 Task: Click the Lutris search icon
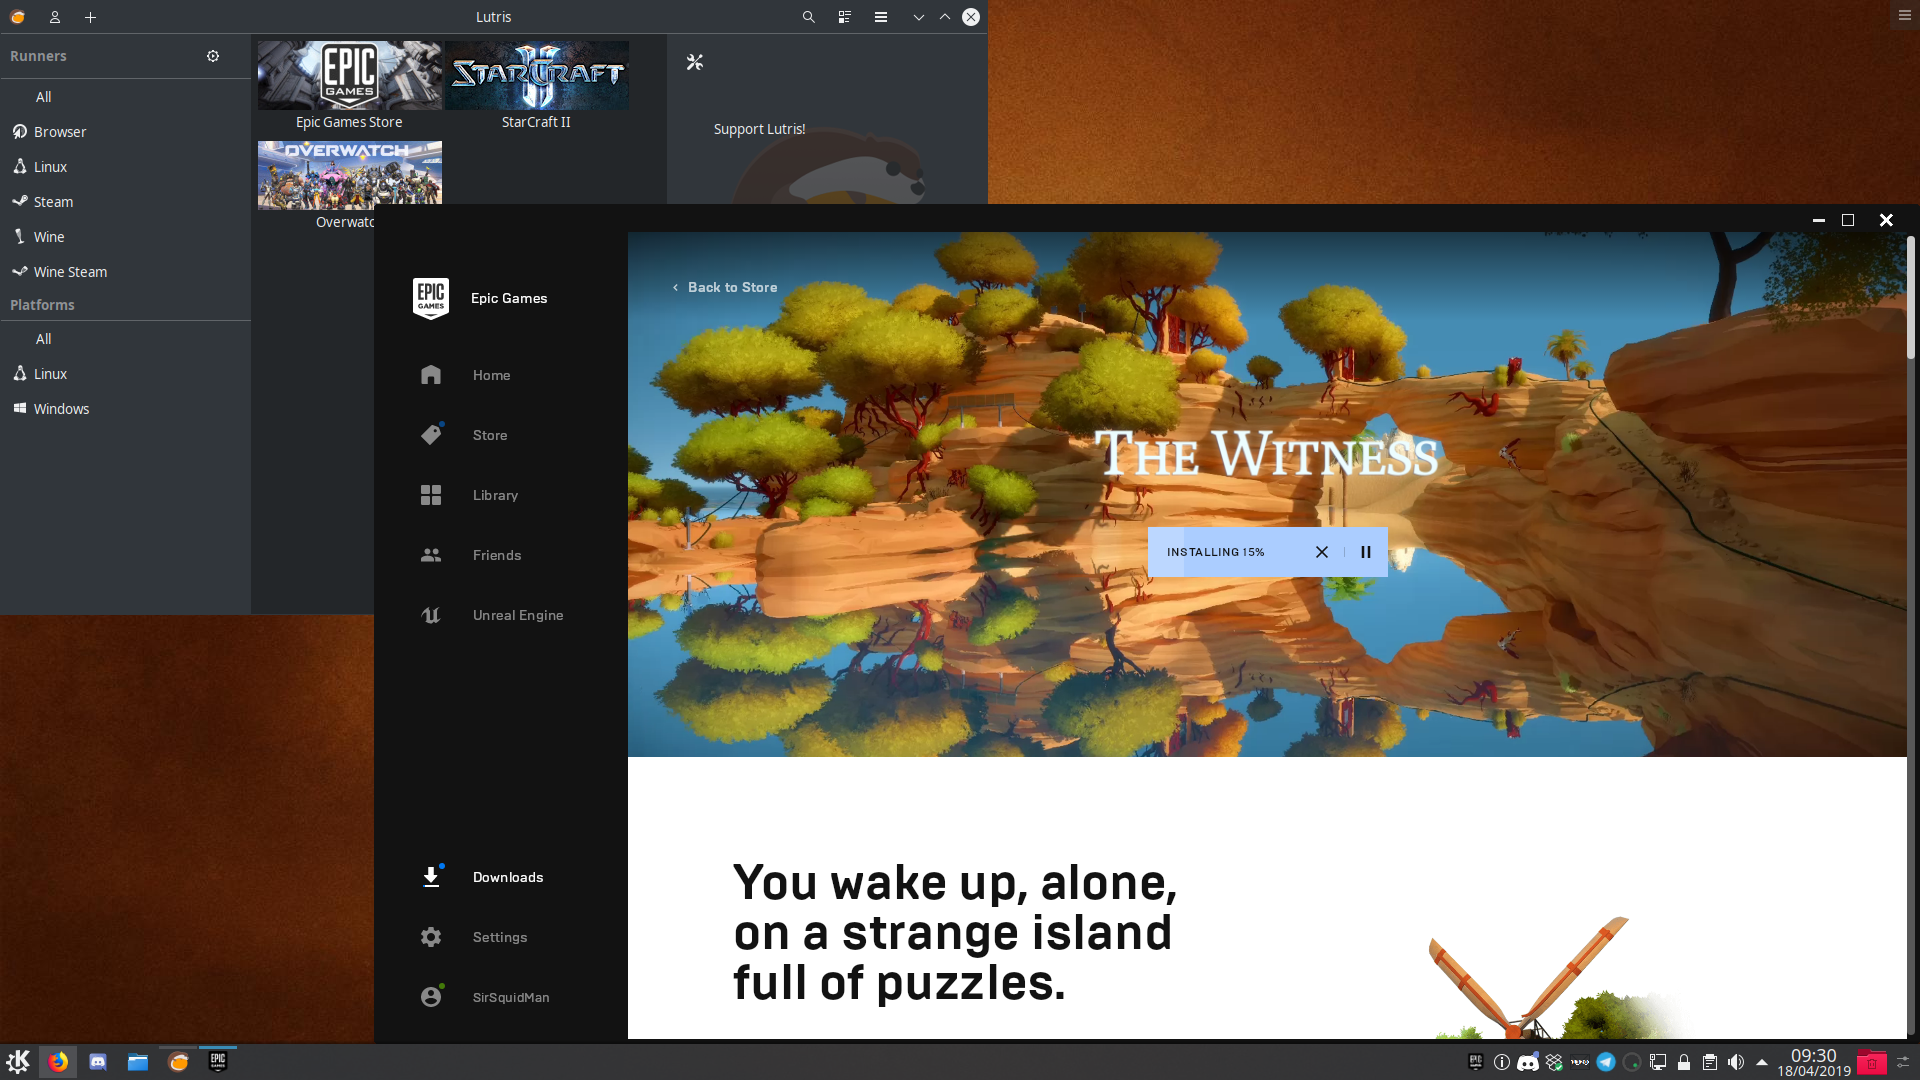pos(808,17)
